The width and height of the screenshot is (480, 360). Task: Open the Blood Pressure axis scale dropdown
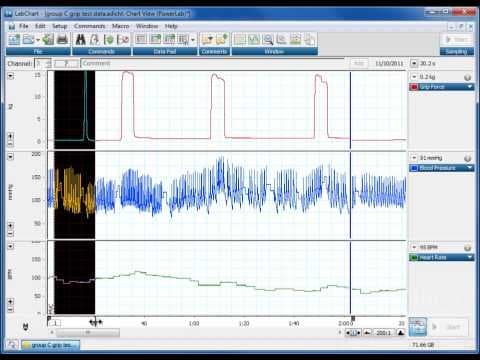point(10,156)
